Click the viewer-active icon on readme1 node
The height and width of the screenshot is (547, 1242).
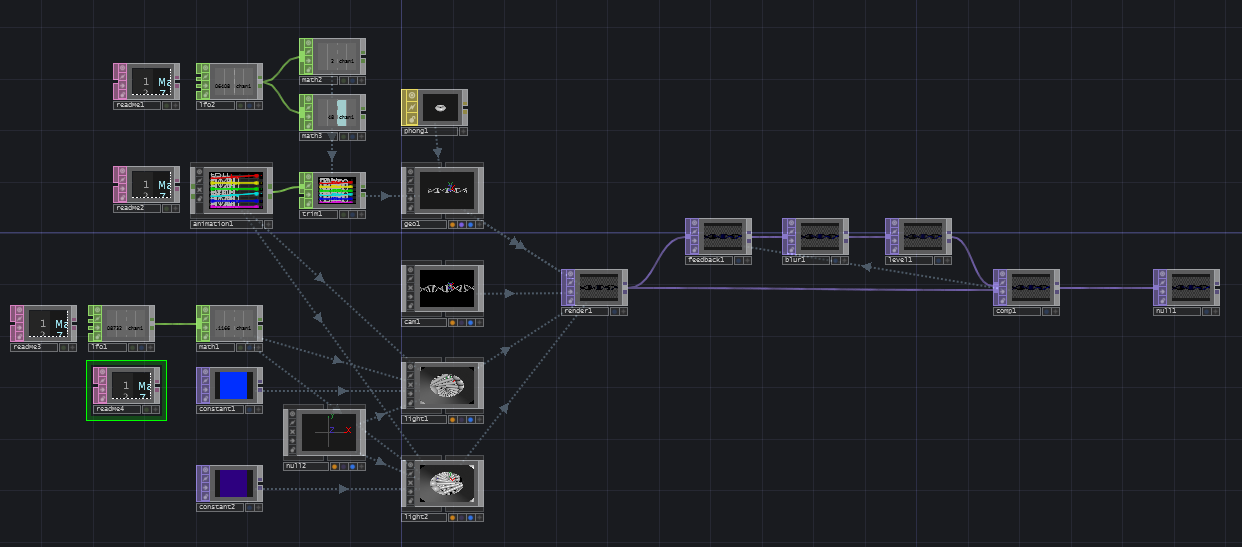pyautogui.click(x=121, y=70)
